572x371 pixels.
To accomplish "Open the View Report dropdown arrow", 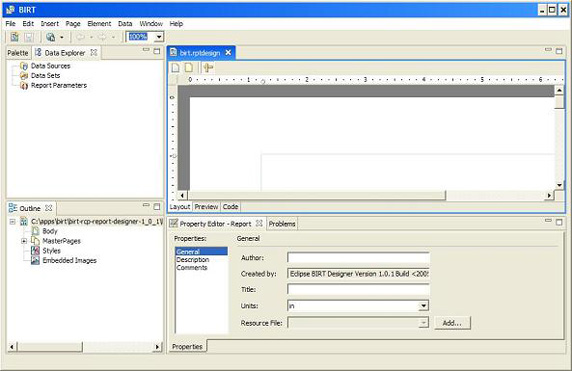I will [x=62, y=37].
